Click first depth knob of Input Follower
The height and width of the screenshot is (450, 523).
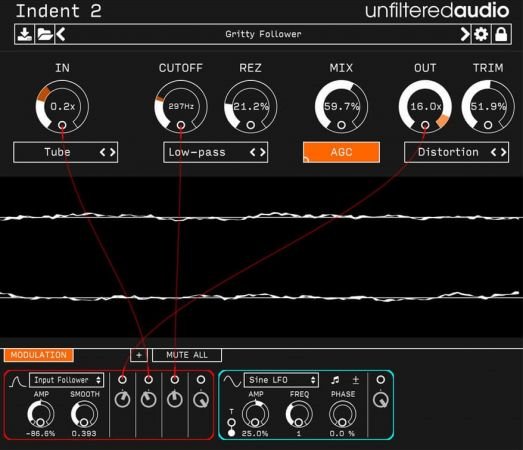(122, 400)
